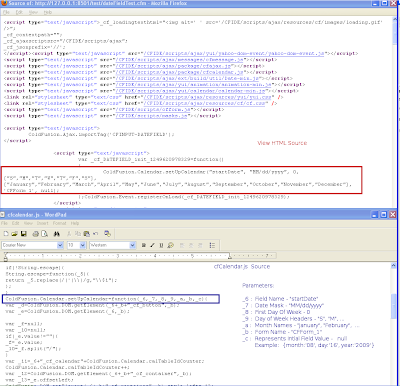The image size is (400, 386).
Task: Open WordPad Format menu
Action: point(59,223)
